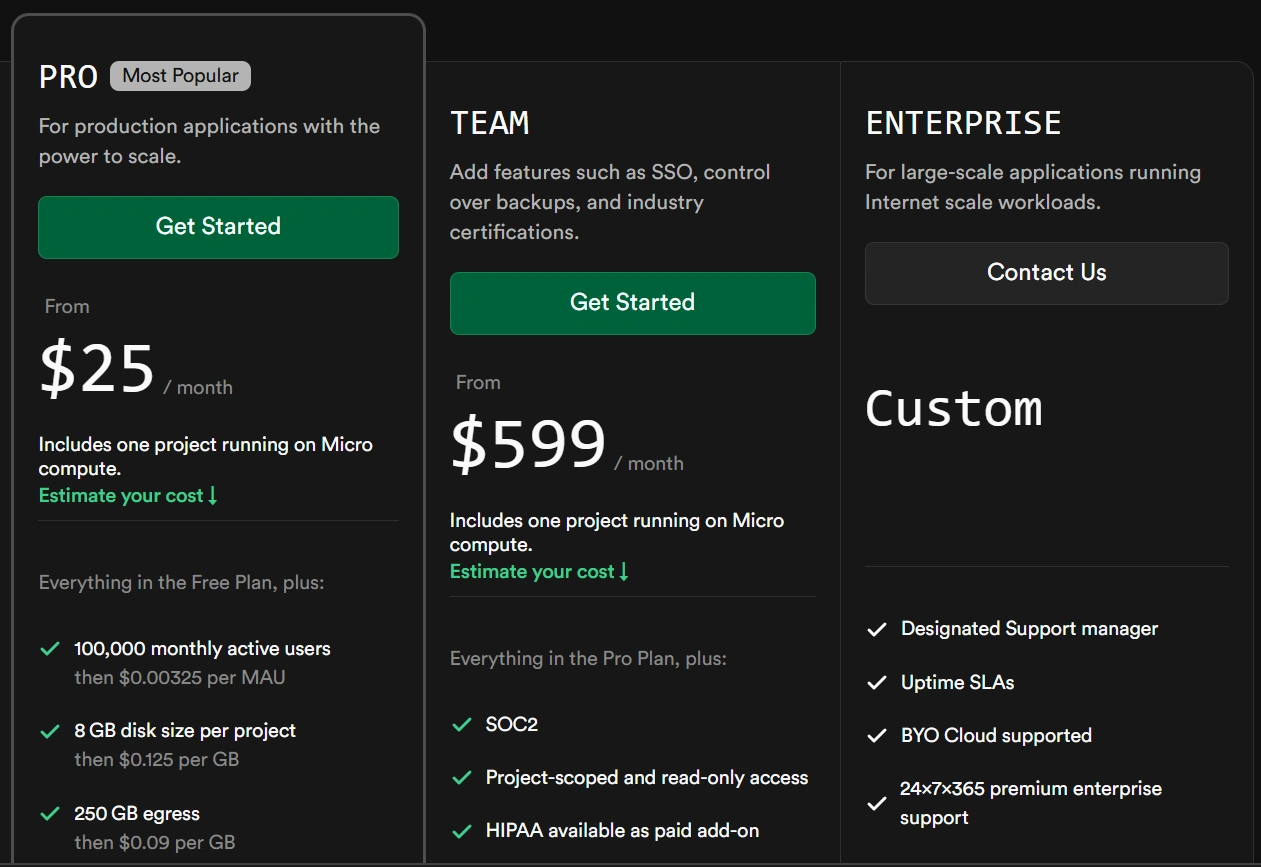
Task: Click checkmark next to Project-scoped read-only access
Action: pos(461,778)
